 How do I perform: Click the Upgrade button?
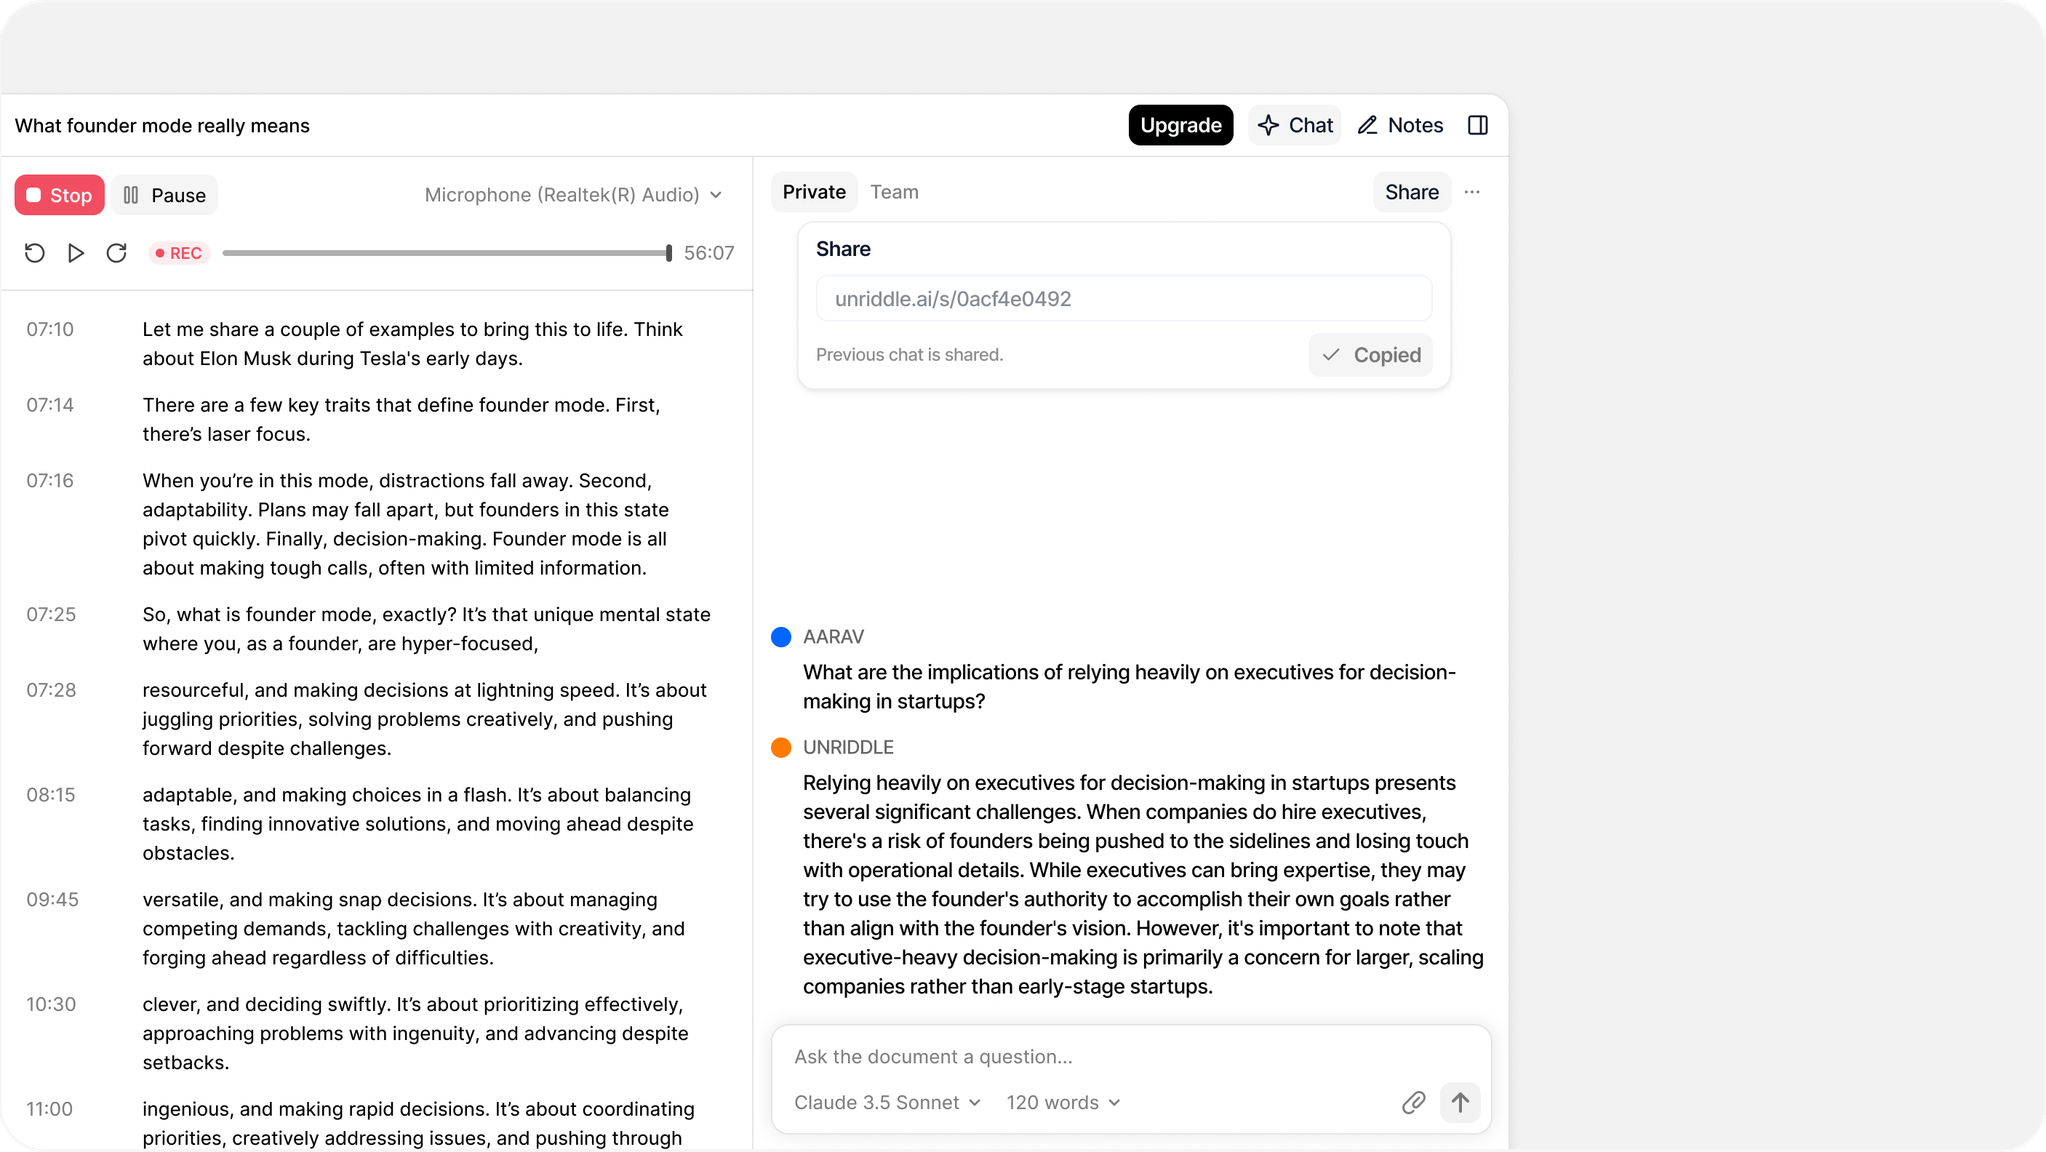pyautogui.click(x=1181, y=125)
